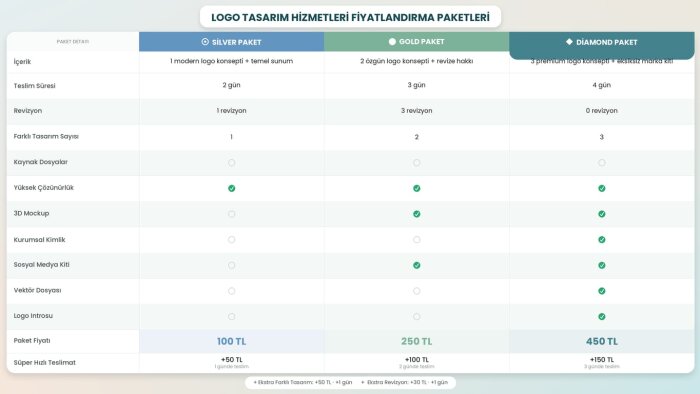Click the Yüksek Çözünürlük row label

tap(43, 188)
